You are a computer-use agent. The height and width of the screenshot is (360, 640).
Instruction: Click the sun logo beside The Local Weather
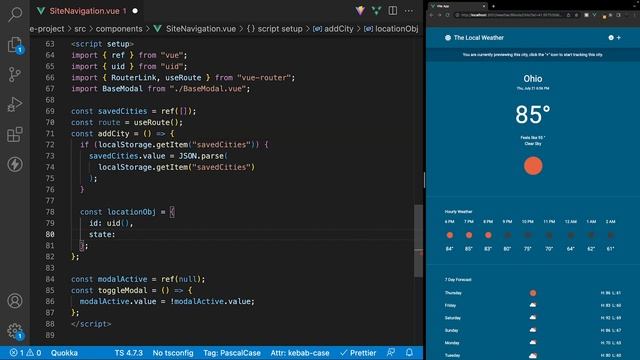coord(448,38)
